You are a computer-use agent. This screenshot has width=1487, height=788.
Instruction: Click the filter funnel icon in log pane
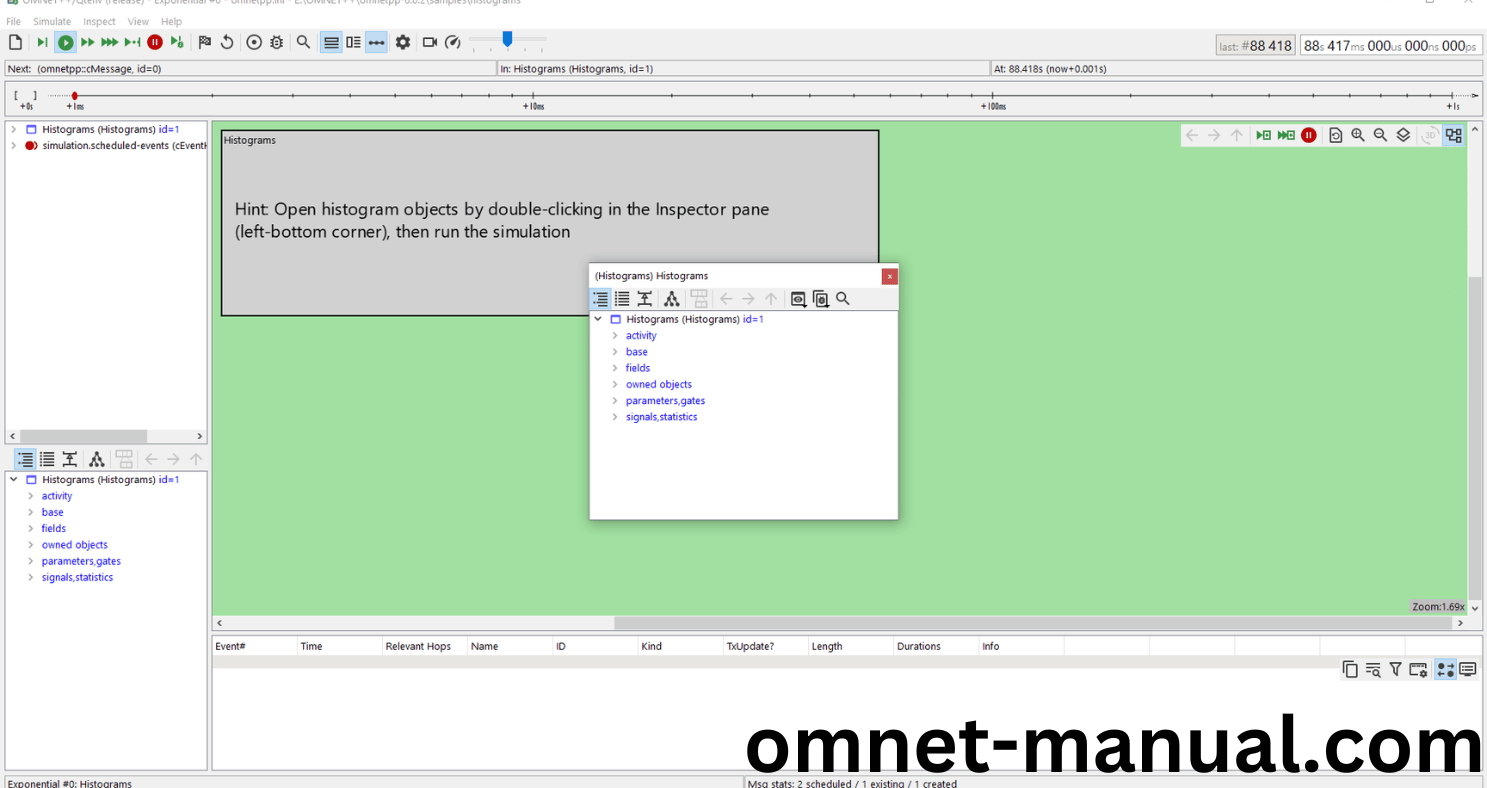coord(1396,669)
